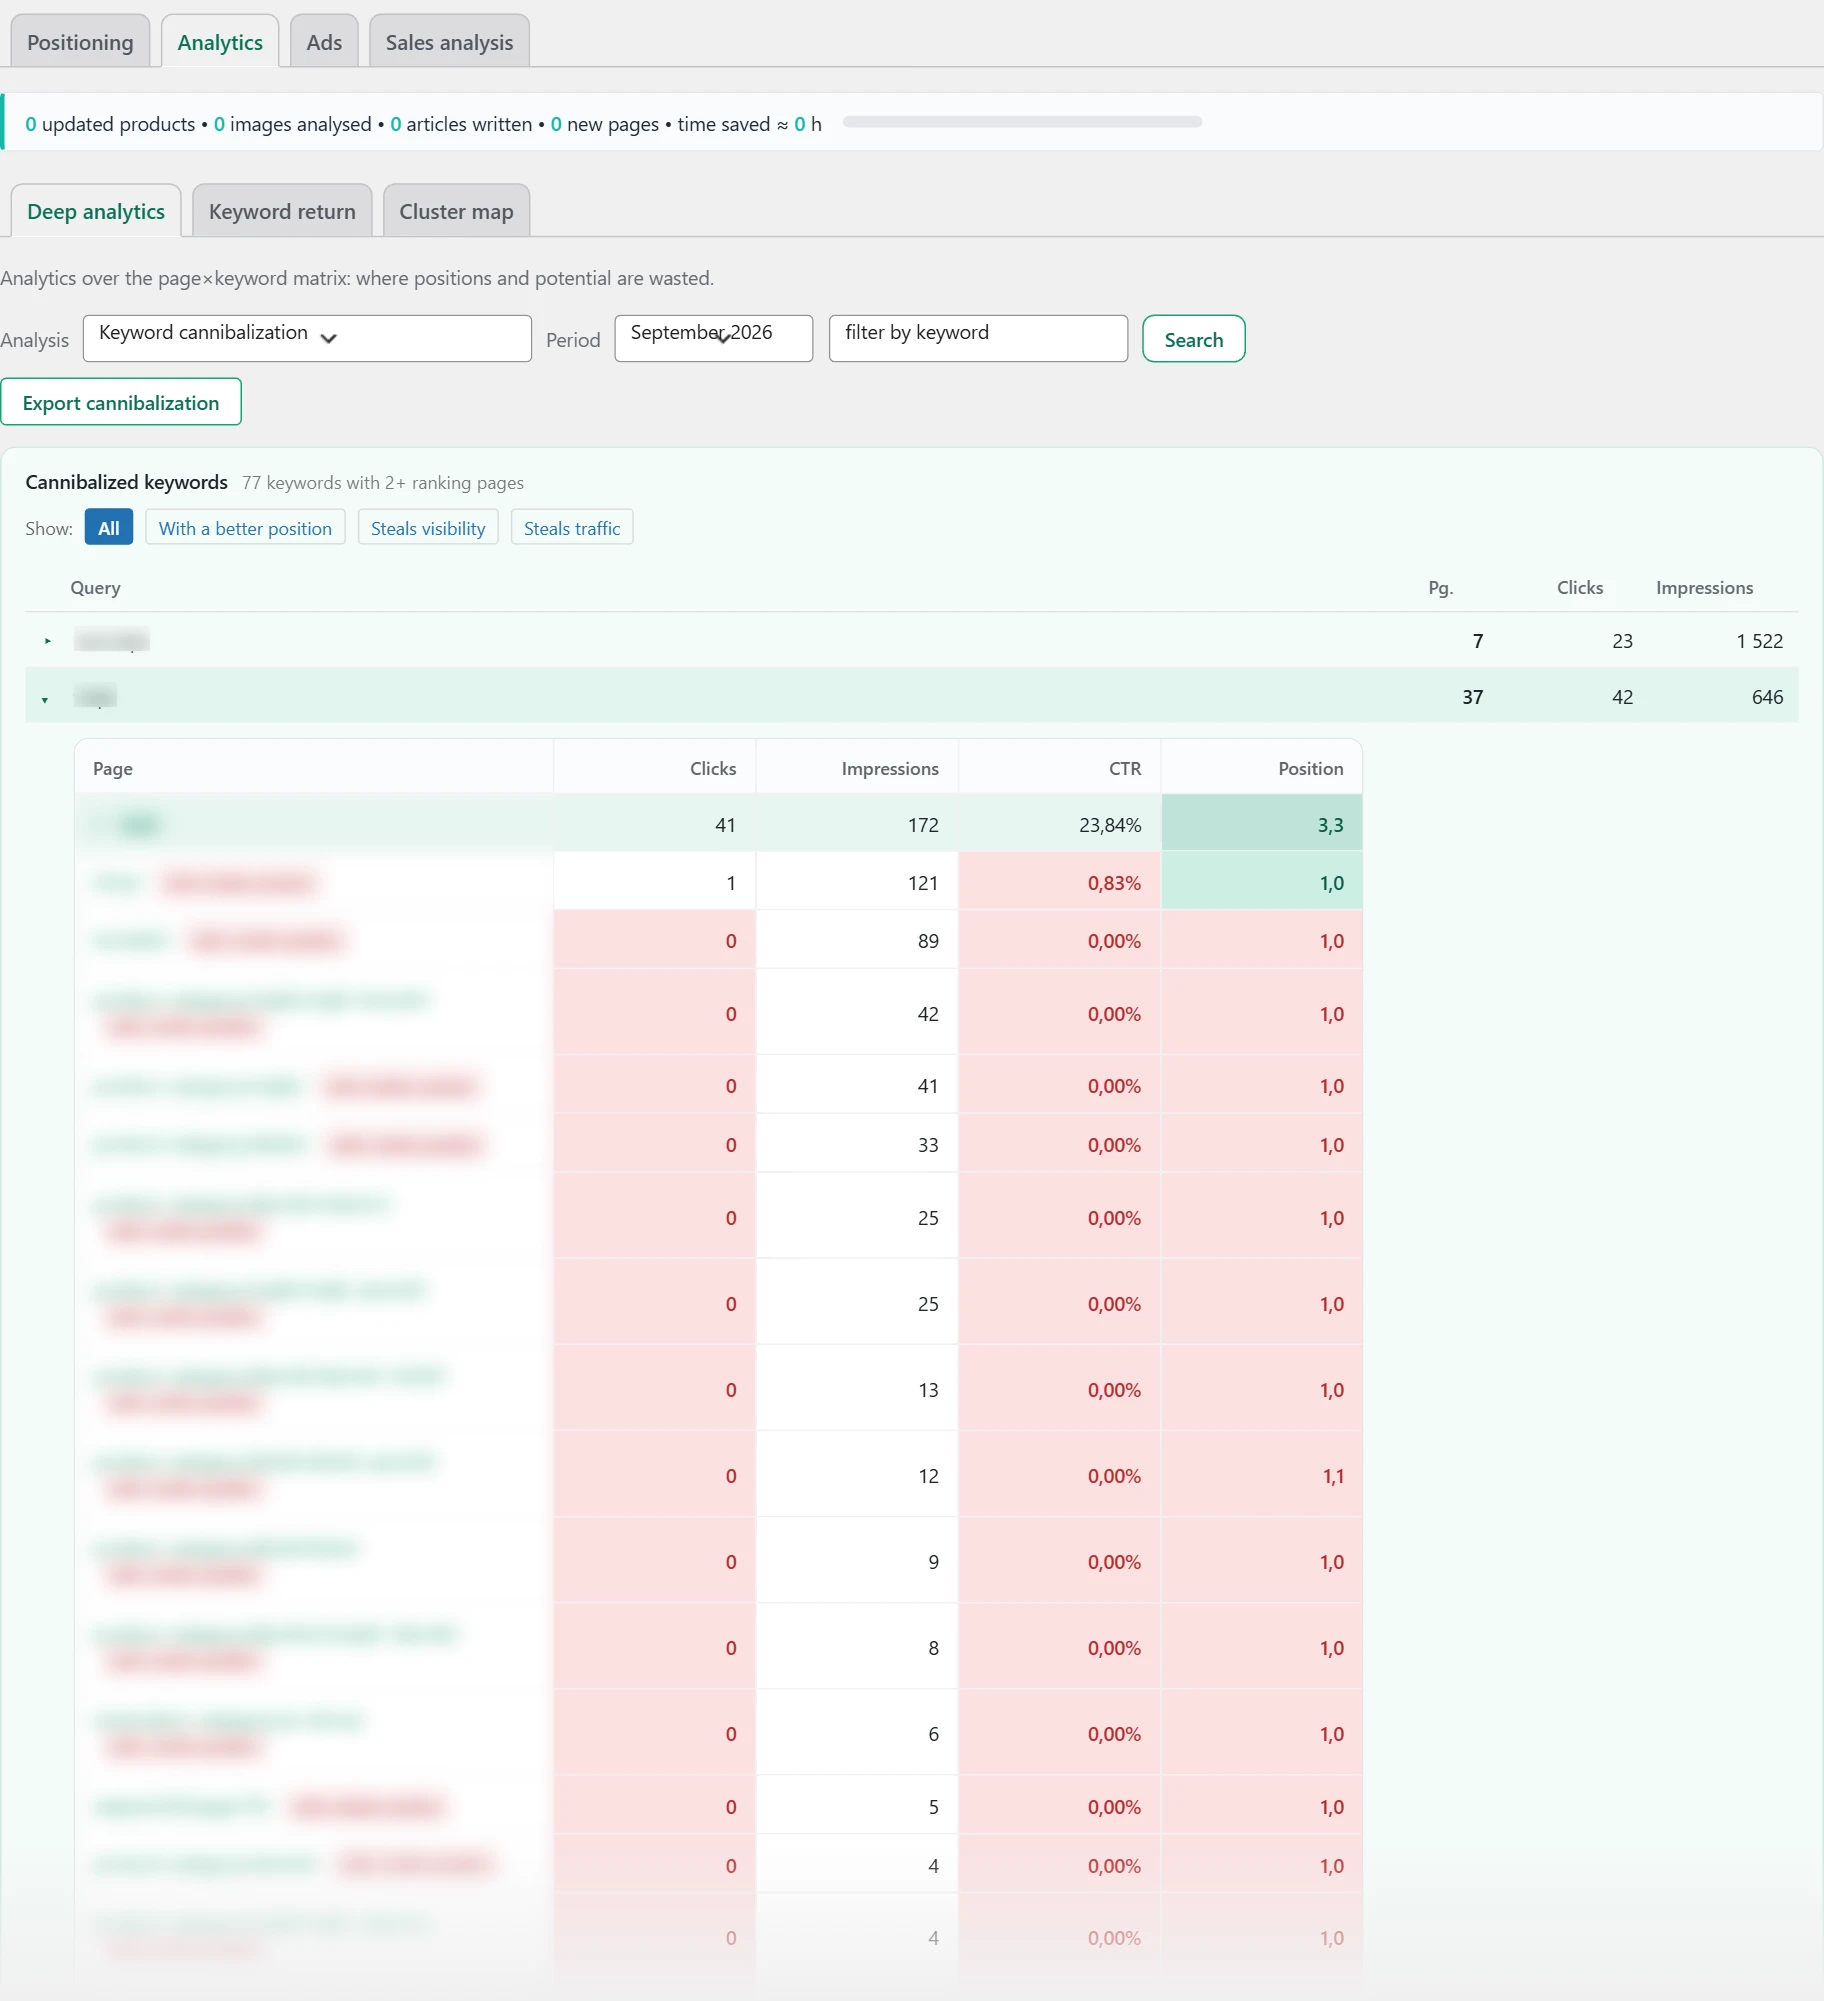Click the 3,3 position cell
Image resolution: width=1824 pixels, height=2001 pixels.
coord(1262,825)
